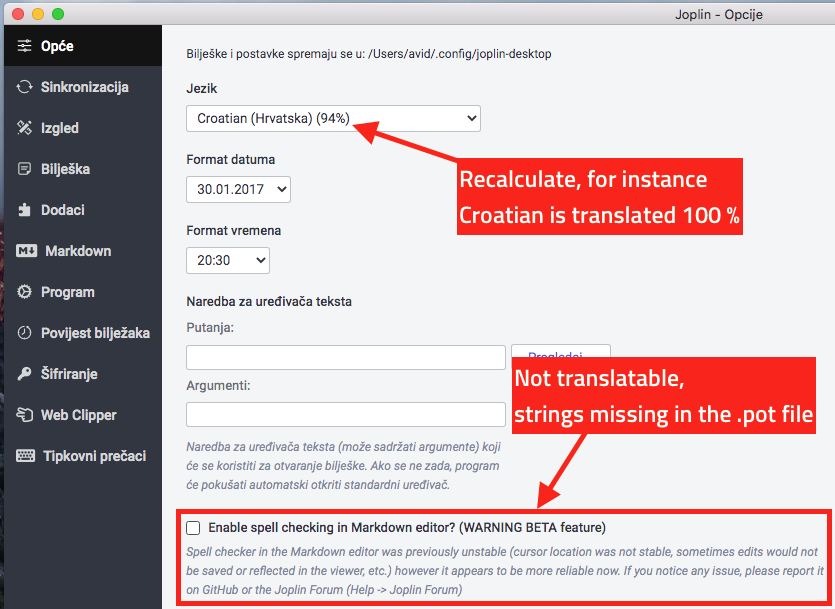
Task: Enable spell checking in Markdown editor
Action: 192,527
